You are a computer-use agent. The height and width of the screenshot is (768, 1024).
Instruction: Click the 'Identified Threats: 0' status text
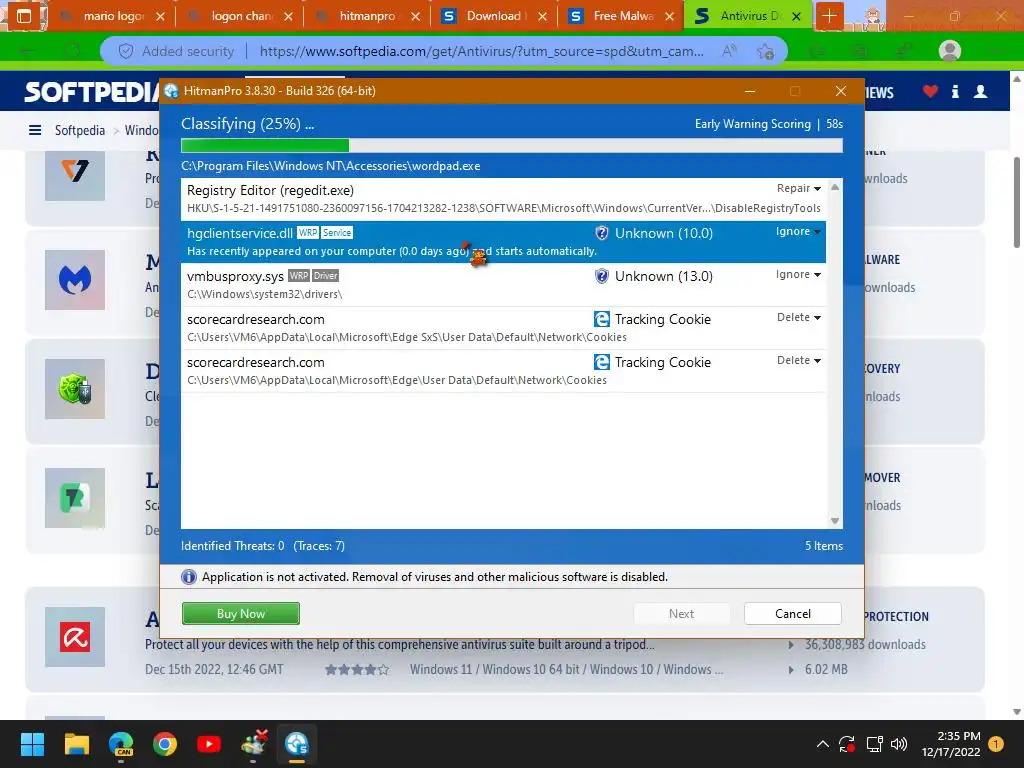(x=232, y=546)
